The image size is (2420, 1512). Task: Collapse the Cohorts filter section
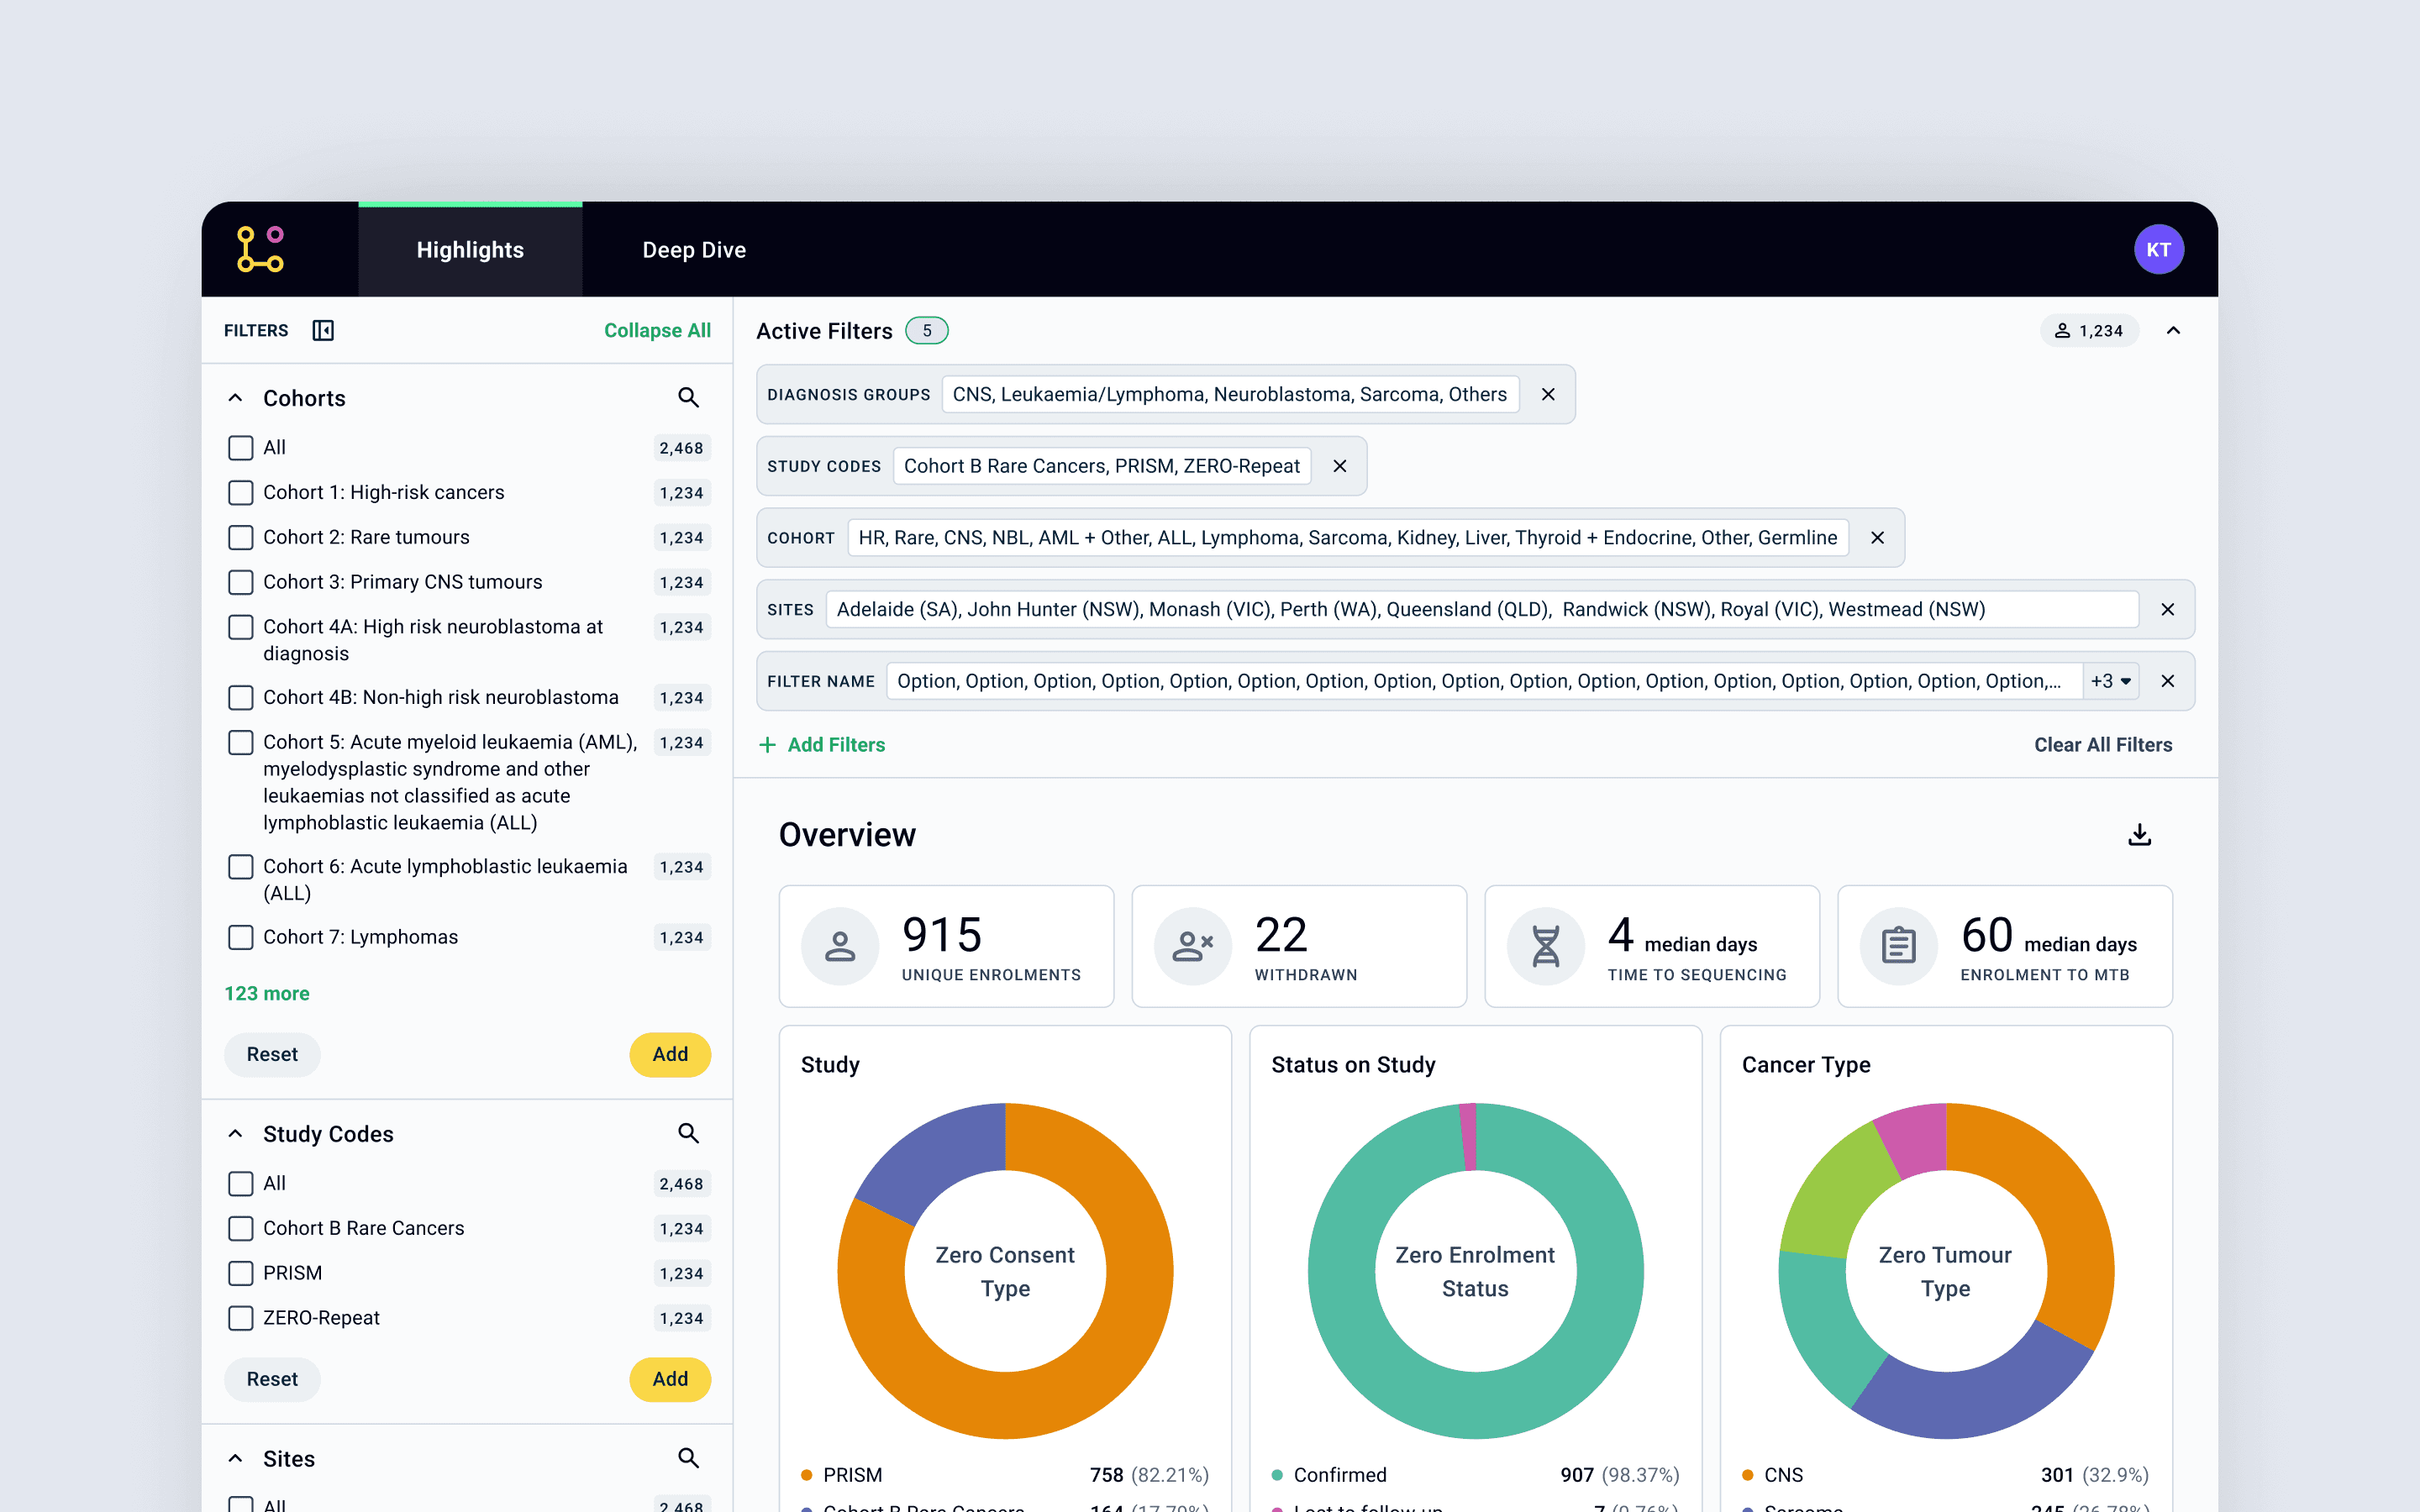coord(235,398)
